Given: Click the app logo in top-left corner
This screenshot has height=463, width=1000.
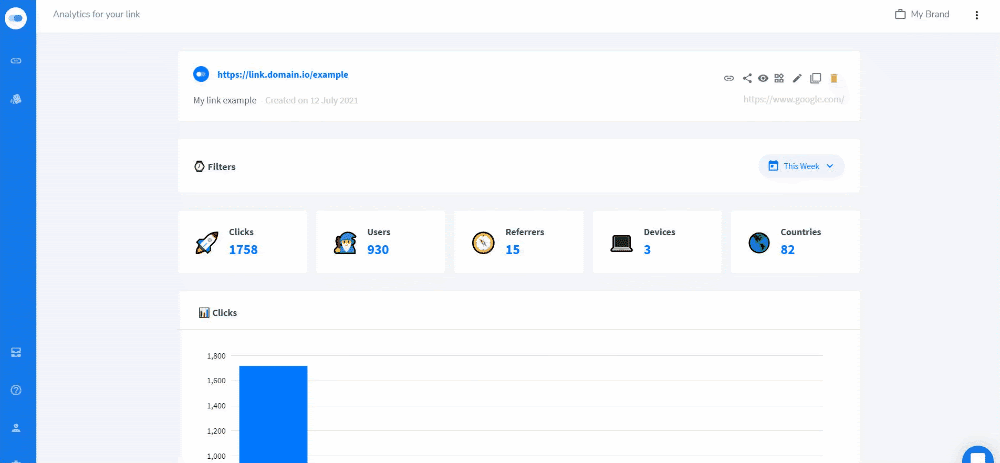Looking at the screenshot, I should click(x=16, y=16).
